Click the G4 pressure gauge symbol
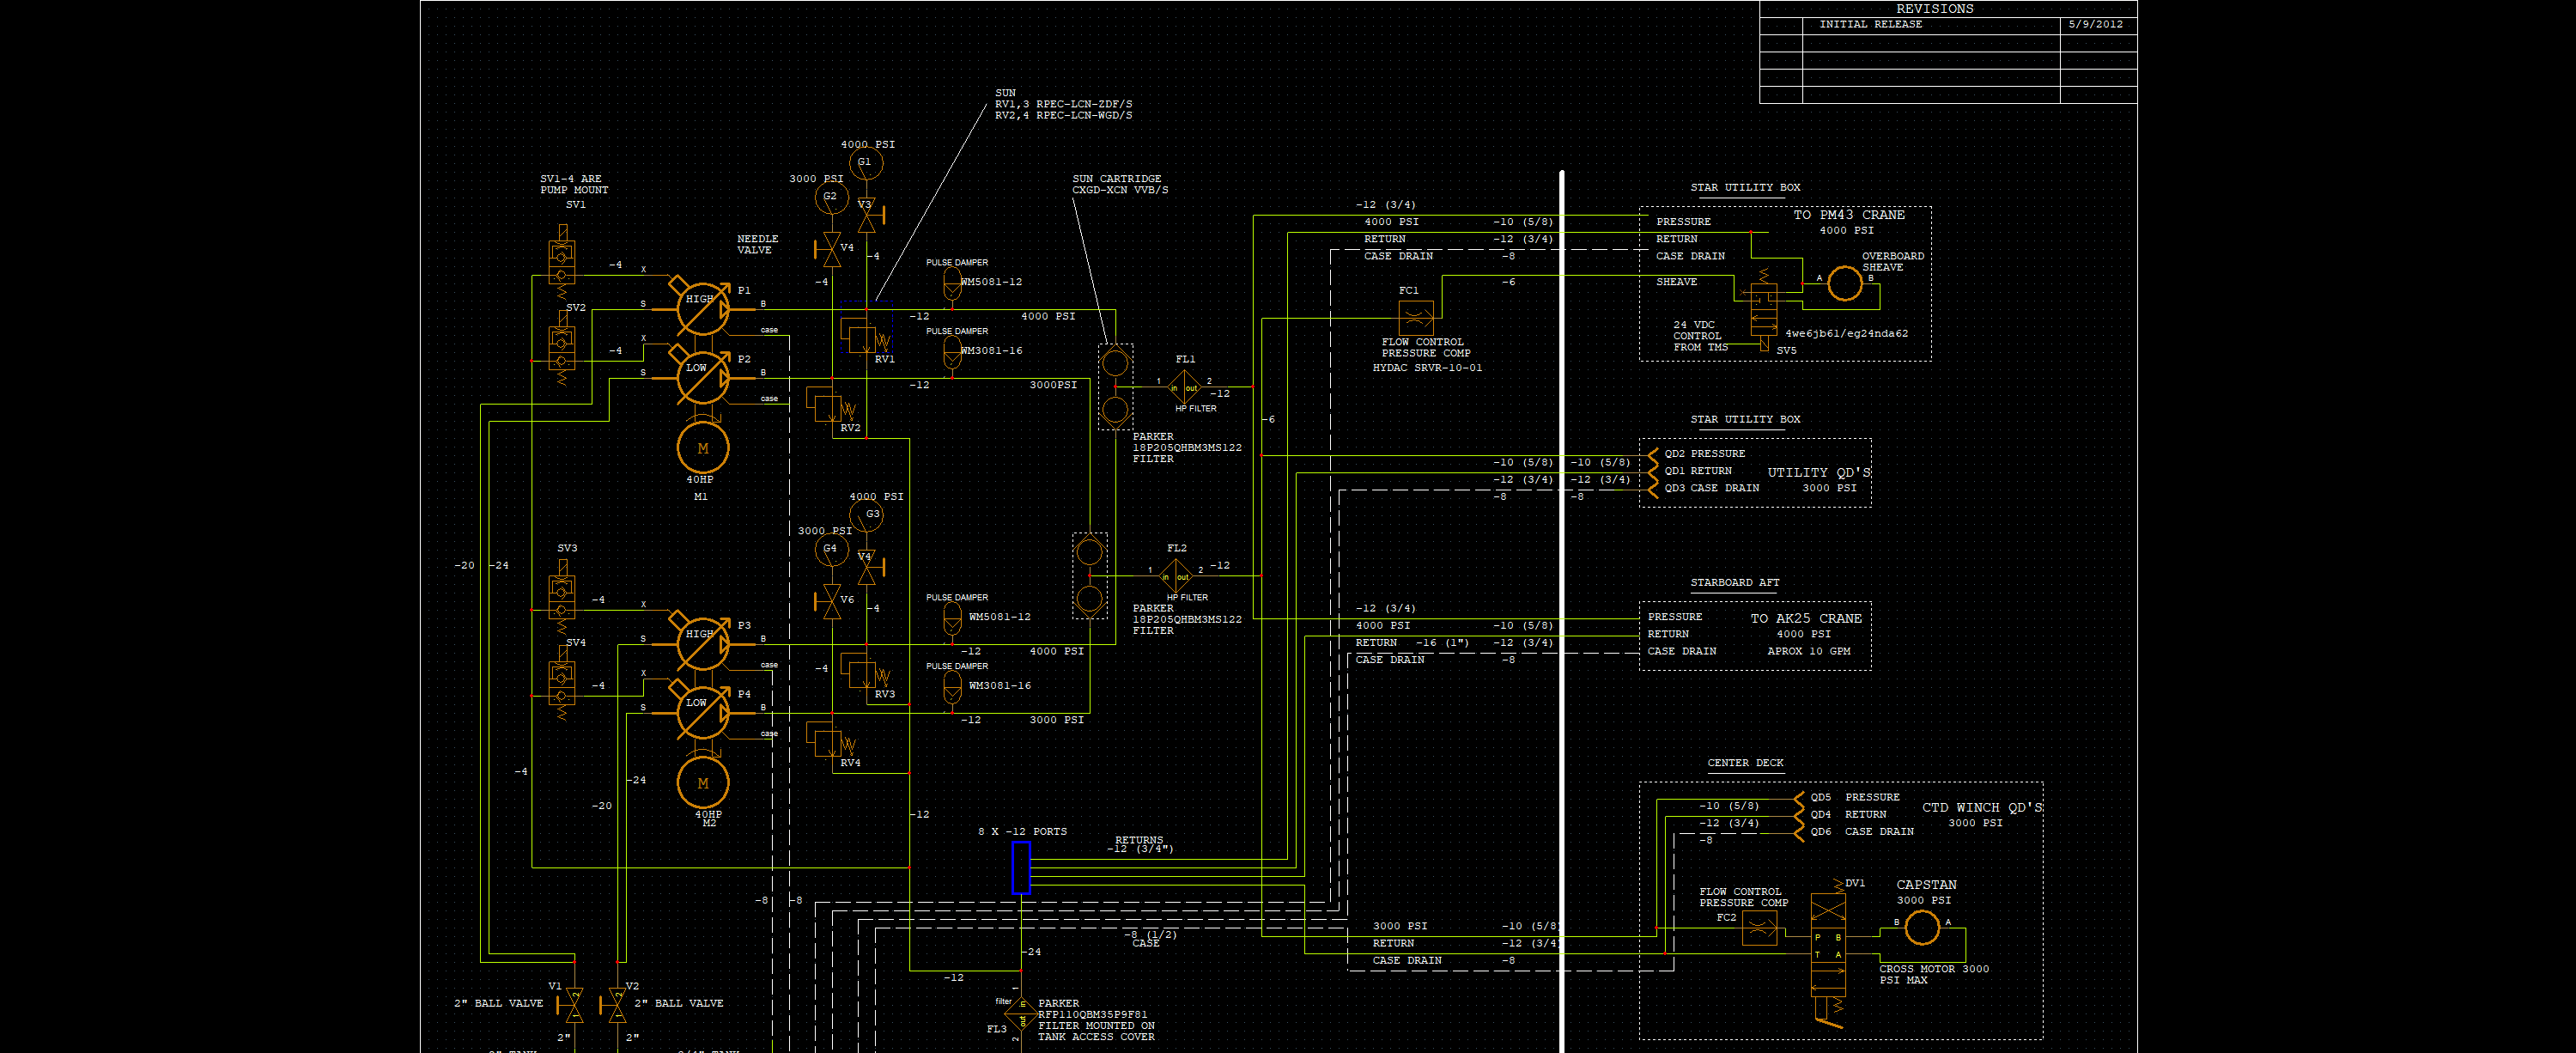The width and height of the screenshot is (2576, 1053). pyautogui.click(x=831, y=548)
